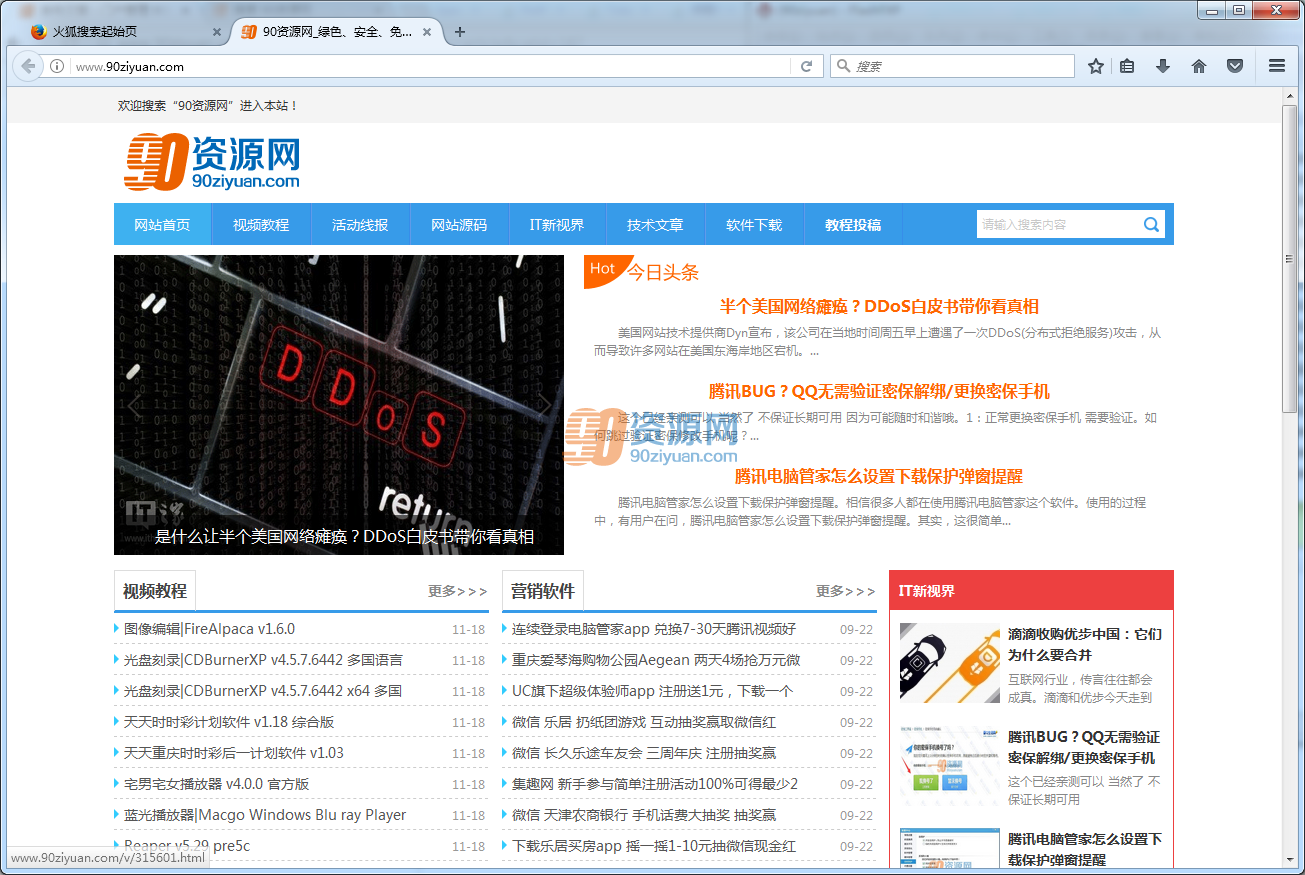Open 集趣网 新手参与简单注册活动 article
Viewport: 1305px width, 875px height.
click(x=655, y=784)
